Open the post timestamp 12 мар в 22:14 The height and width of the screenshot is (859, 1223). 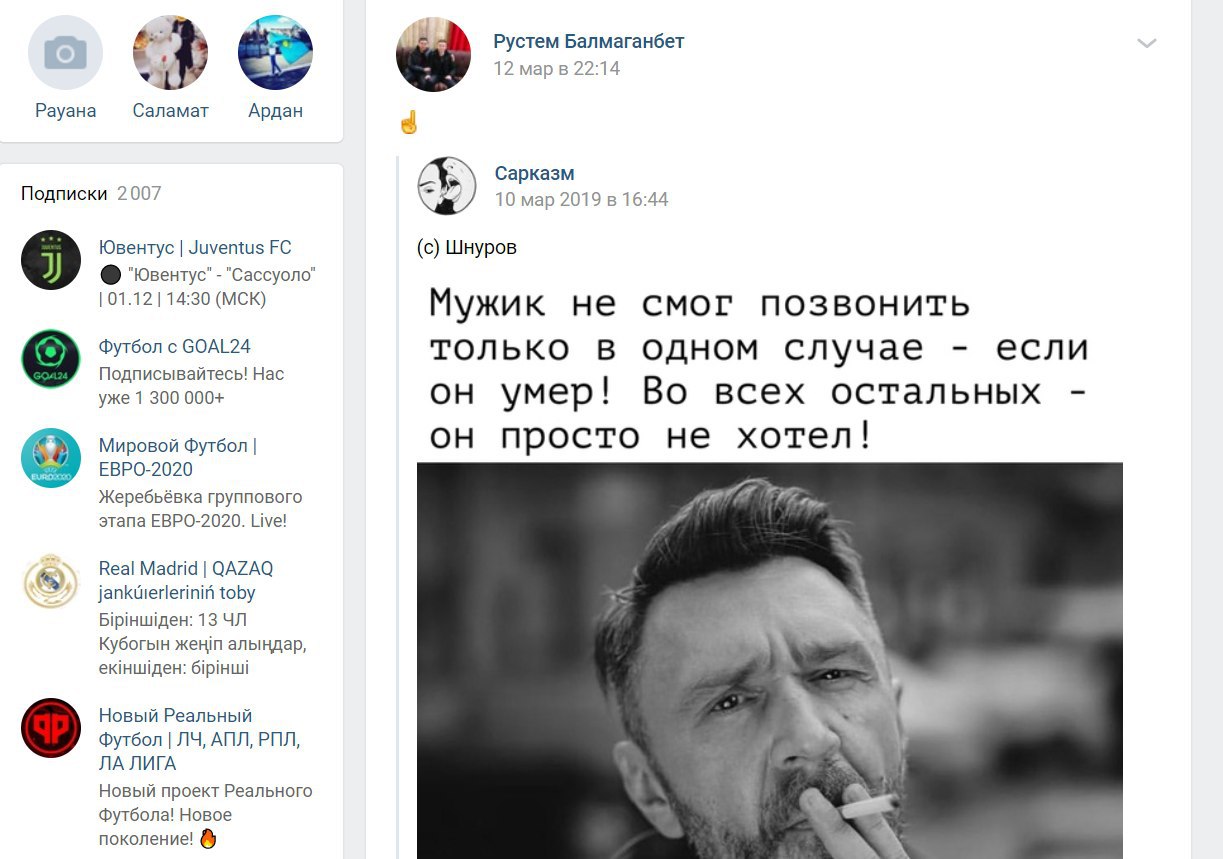[557, 69]
